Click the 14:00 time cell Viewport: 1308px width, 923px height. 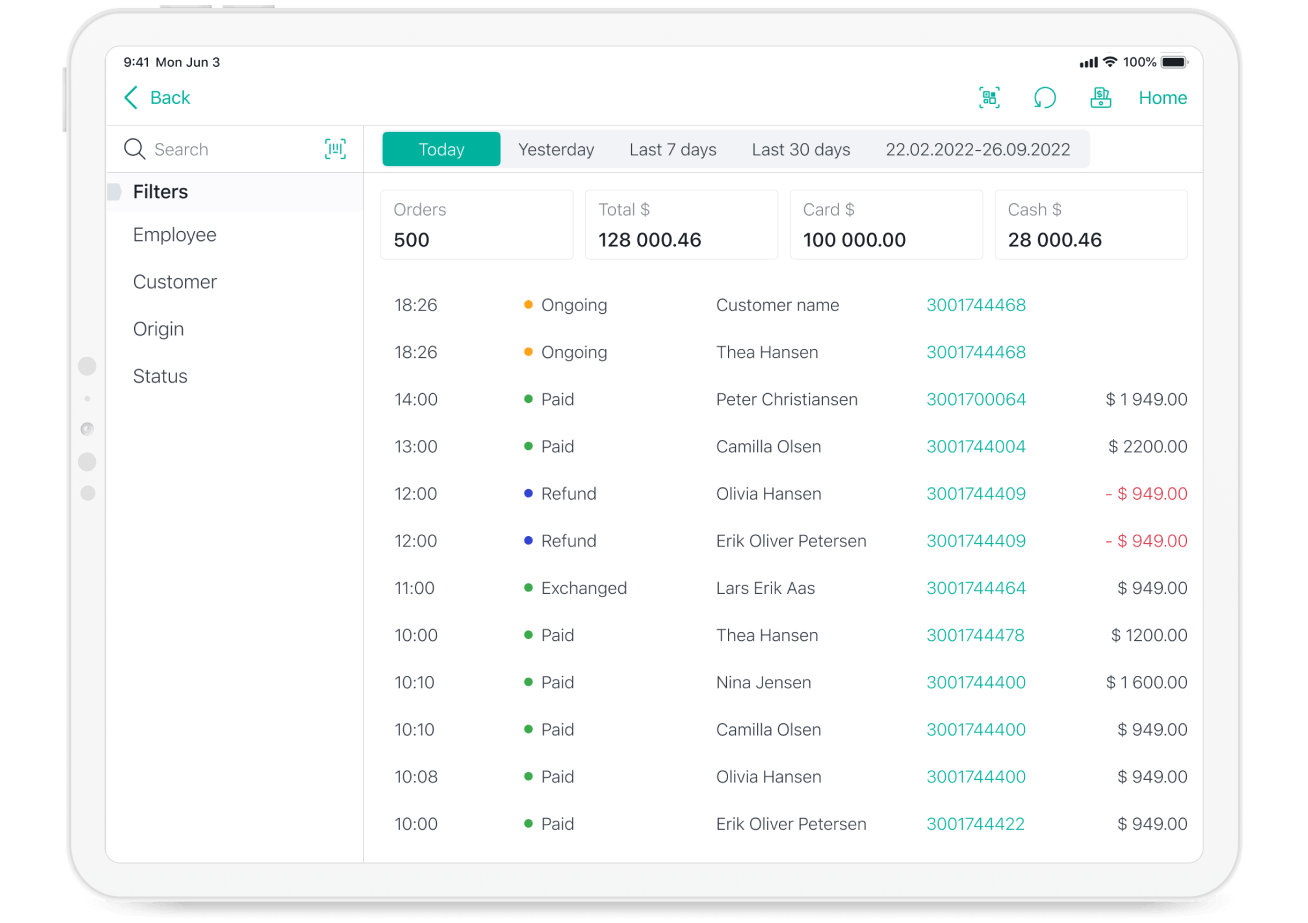tap(416, 399)
